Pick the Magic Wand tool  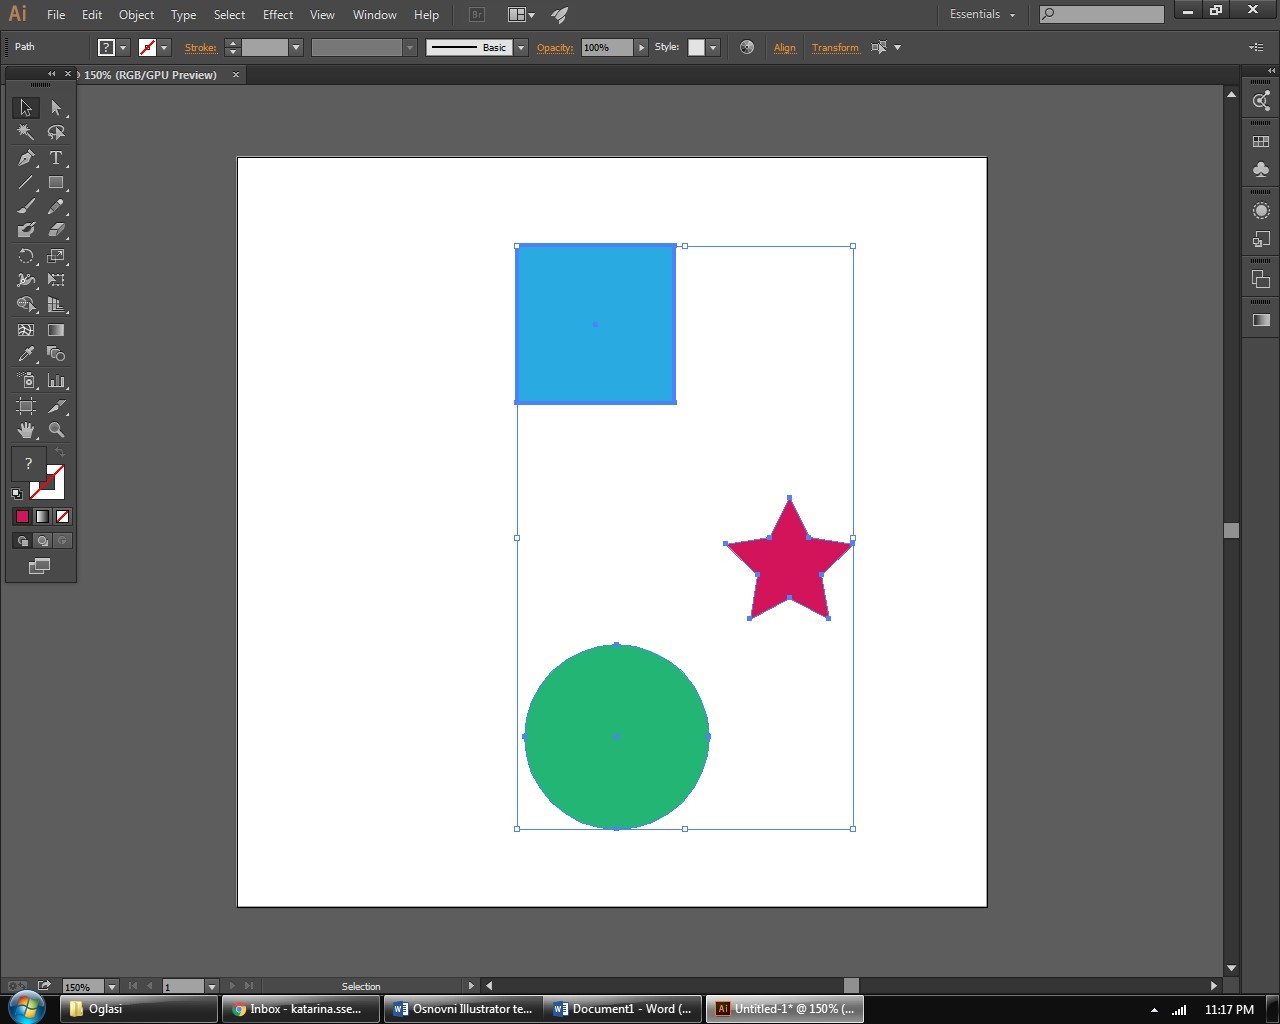coord(26,132)
